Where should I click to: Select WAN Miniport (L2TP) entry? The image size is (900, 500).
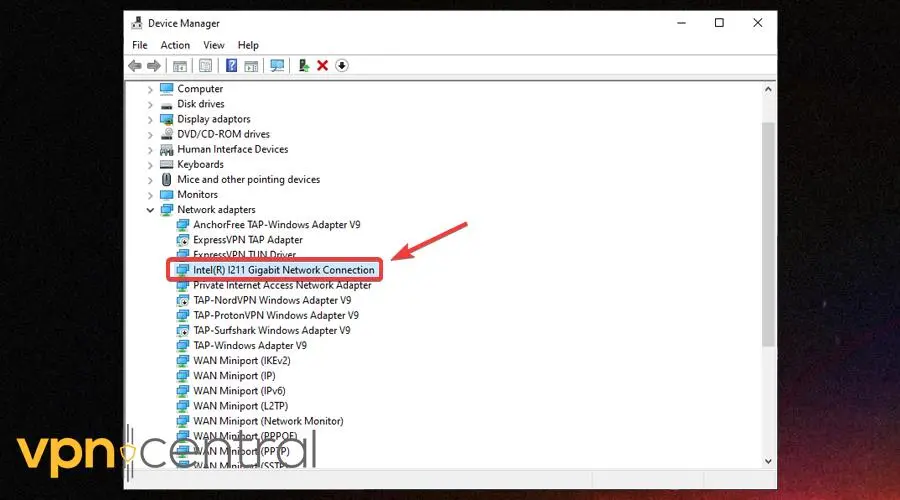pos(240,406)
